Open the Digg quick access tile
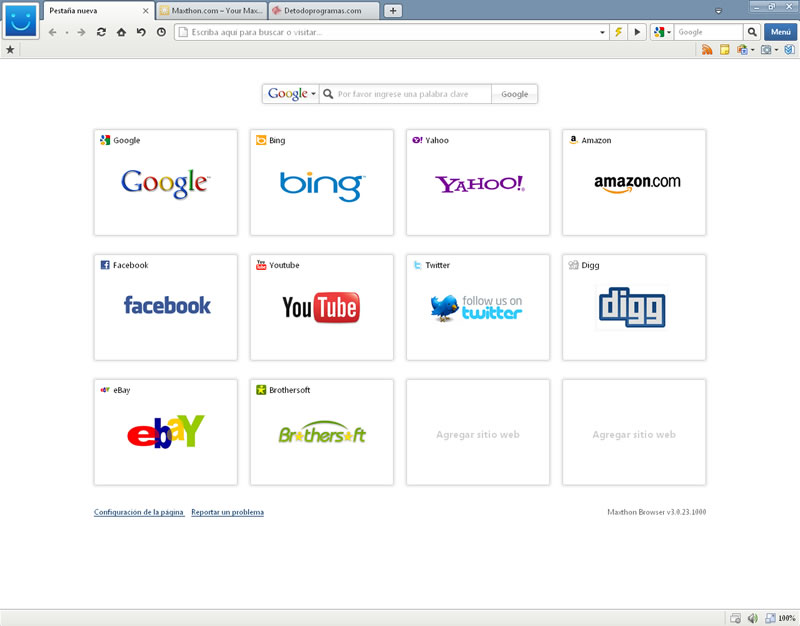This screenshot has width=800, height=626. tap(634, 307)
